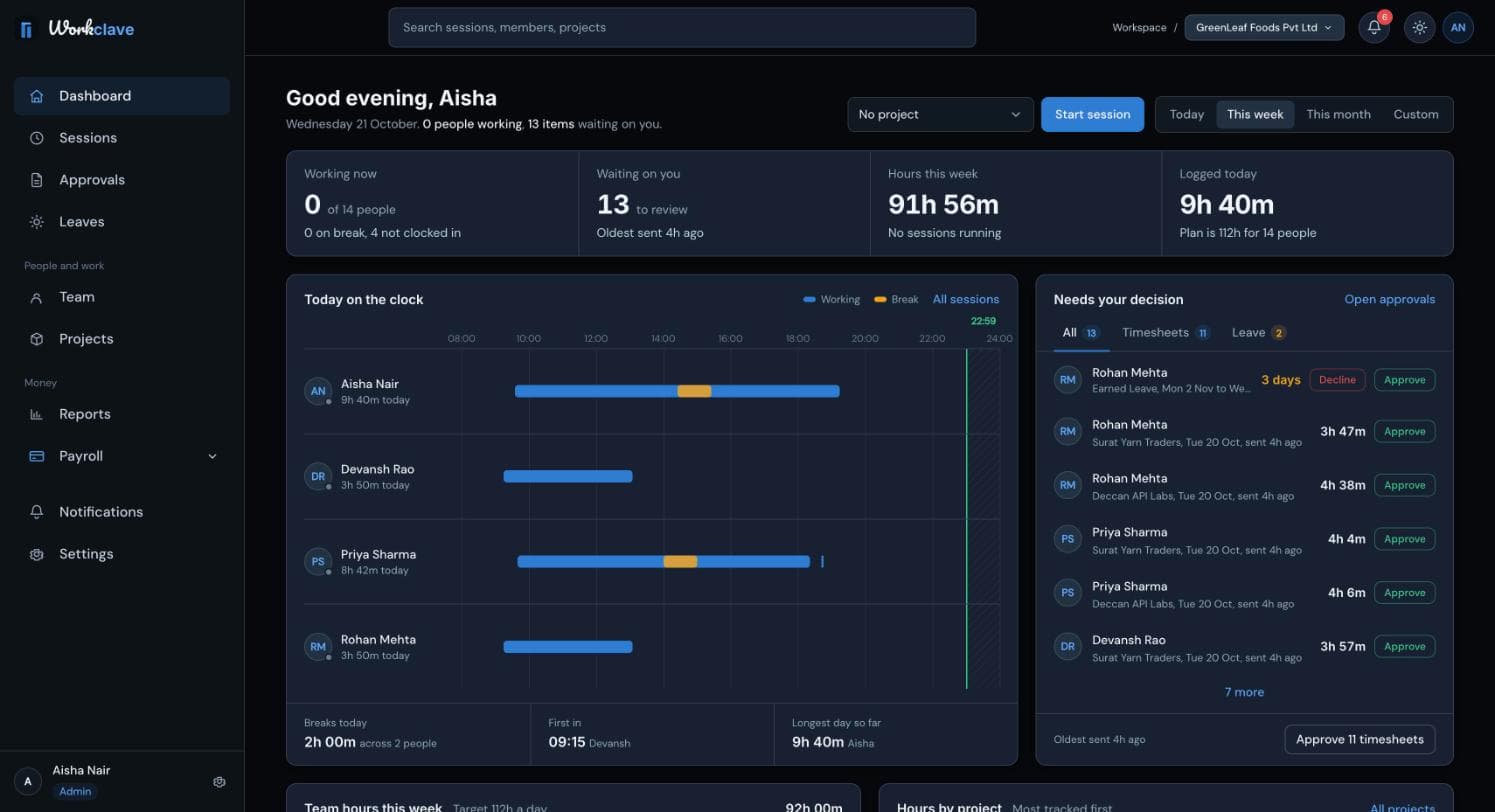
Task: Open Sessions via its clock icon
Action: pos(37,138)
